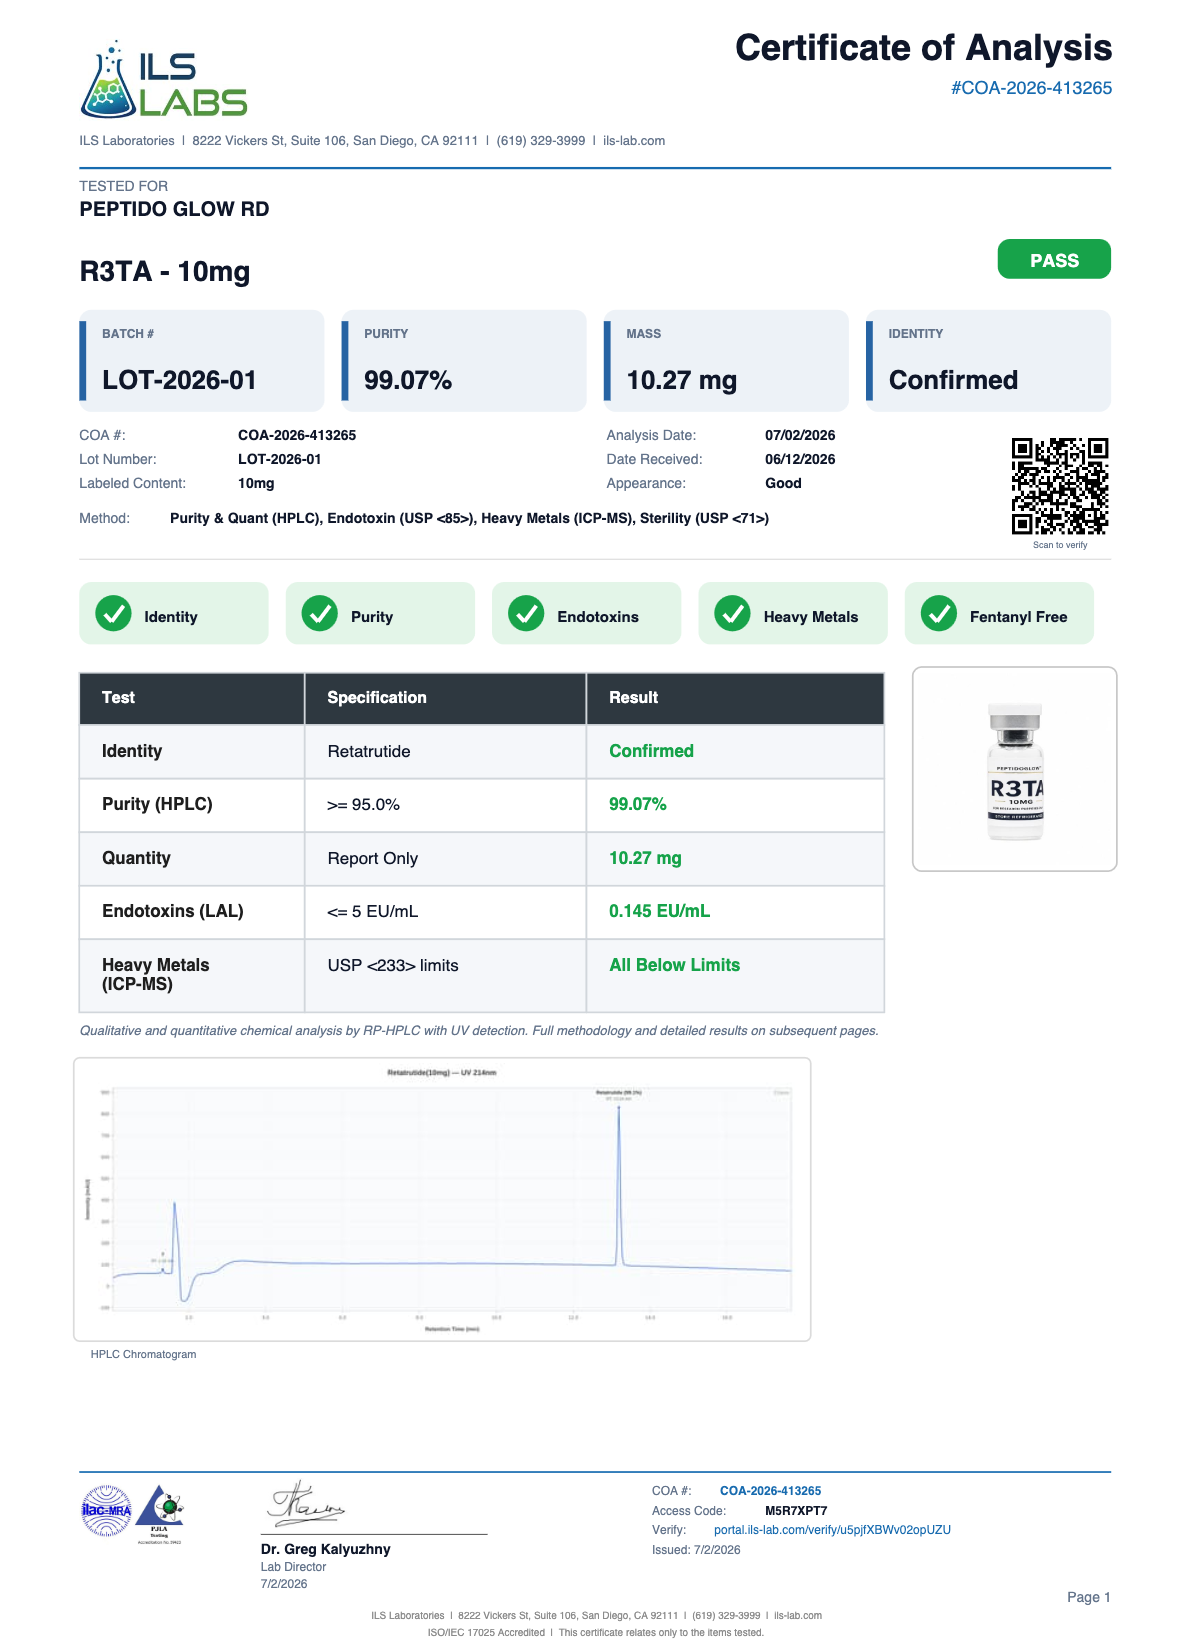The image size is (1190, 1647).
Task: Click the 'Page 1' page indicator
Action: click(1088, 1598)
